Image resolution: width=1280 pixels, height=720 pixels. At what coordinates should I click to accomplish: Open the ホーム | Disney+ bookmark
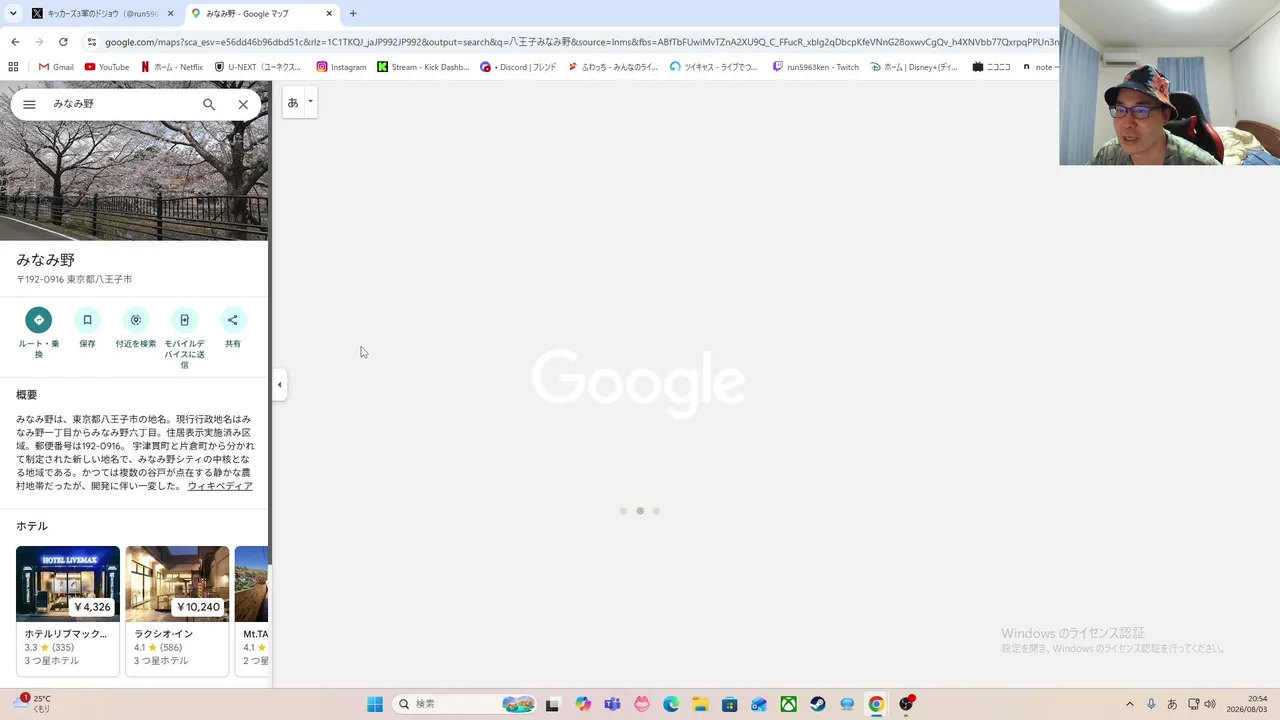coord(913,67)
